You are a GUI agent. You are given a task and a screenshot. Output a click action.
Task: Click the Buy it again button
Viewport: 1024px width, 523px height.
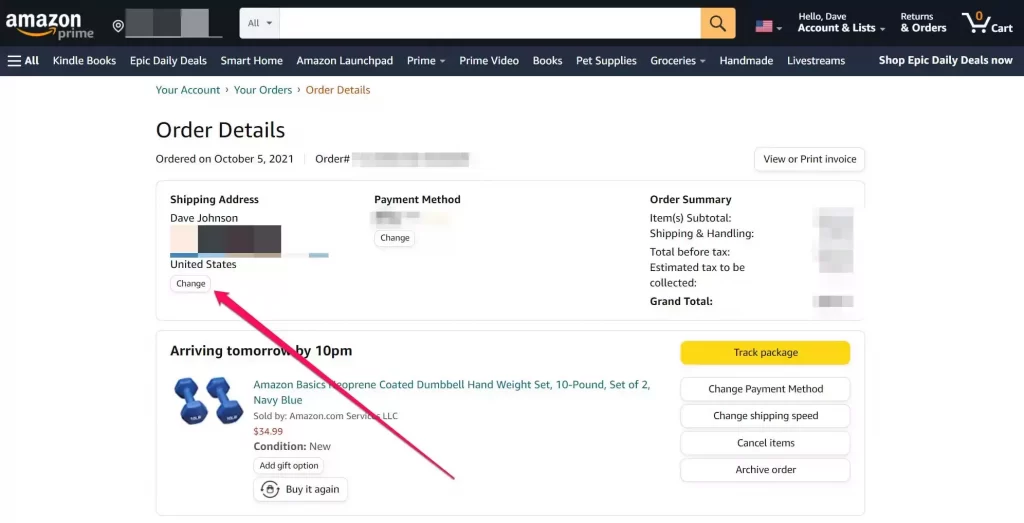pos(300,489)
